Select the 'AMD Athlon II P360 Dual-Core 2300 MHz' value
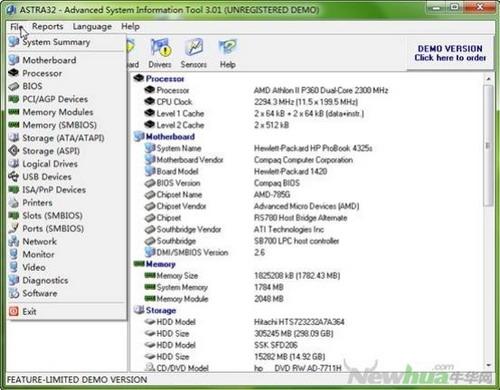 (321, 90)
